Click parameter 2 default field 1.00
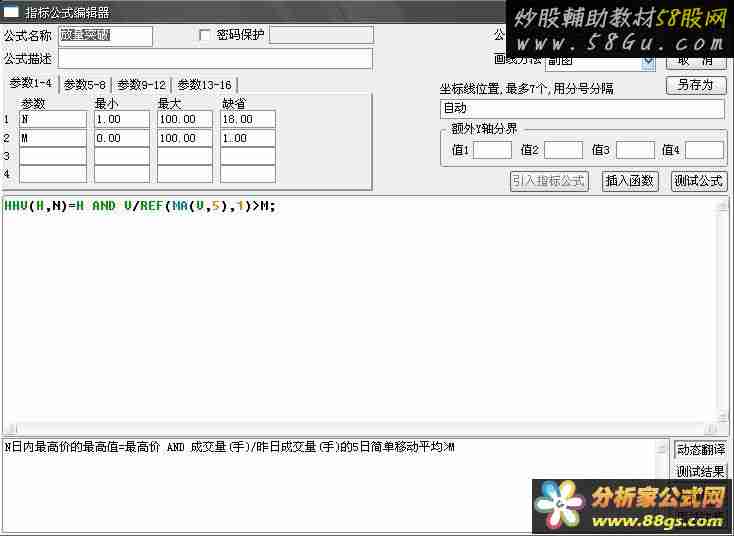Screen dimensions: 734x536 (248, 138)
